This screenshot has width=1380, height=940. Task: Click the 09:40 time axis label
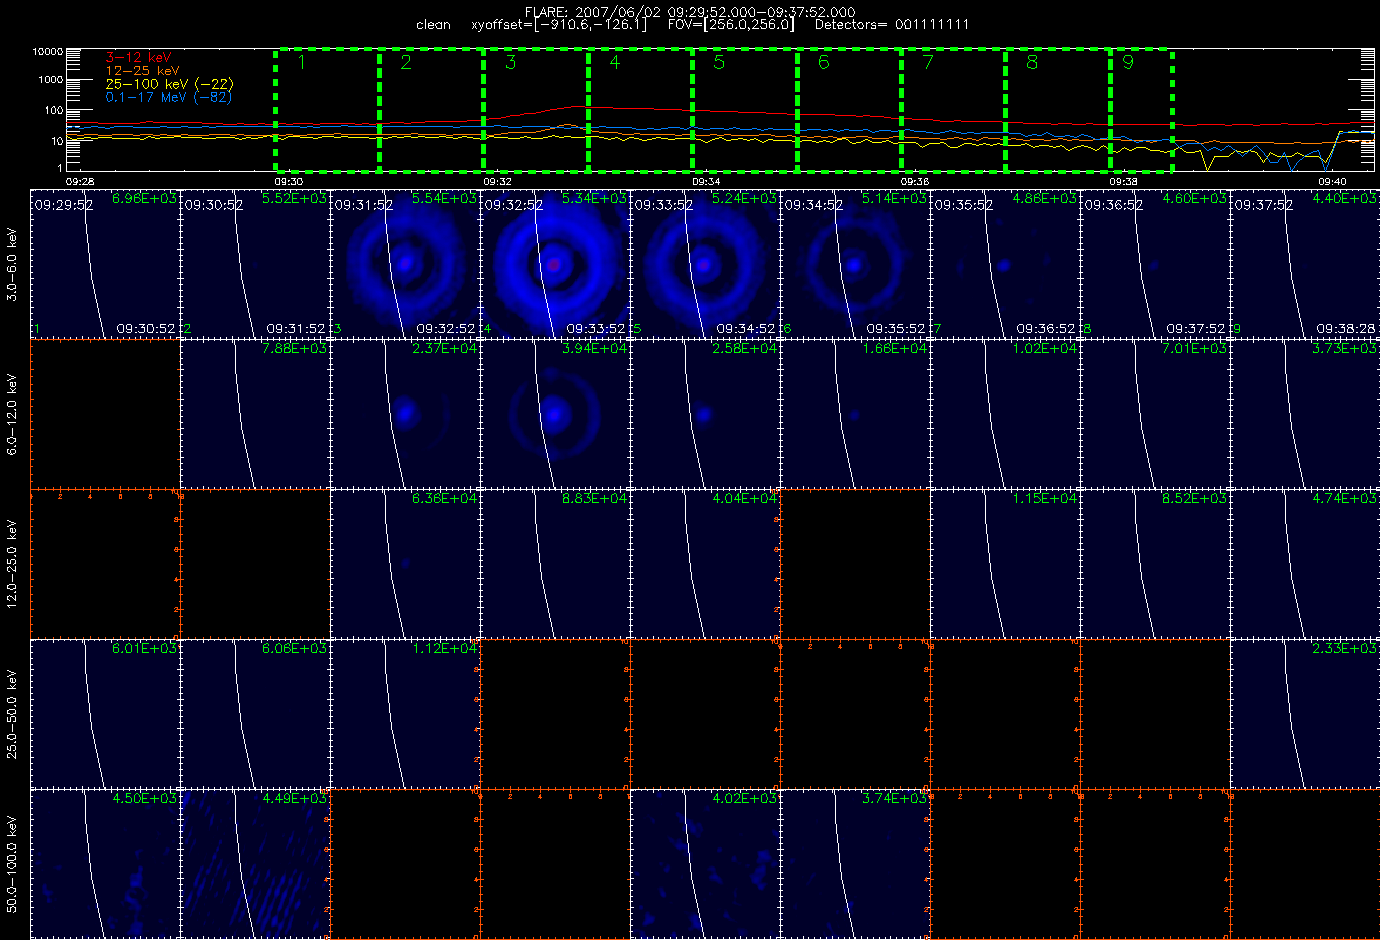1331,182
